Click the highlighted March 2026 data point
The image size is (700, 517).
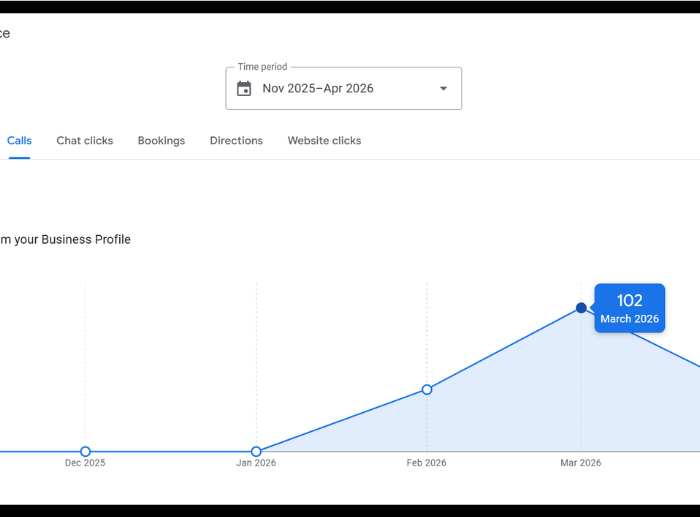tap(581, 308)
